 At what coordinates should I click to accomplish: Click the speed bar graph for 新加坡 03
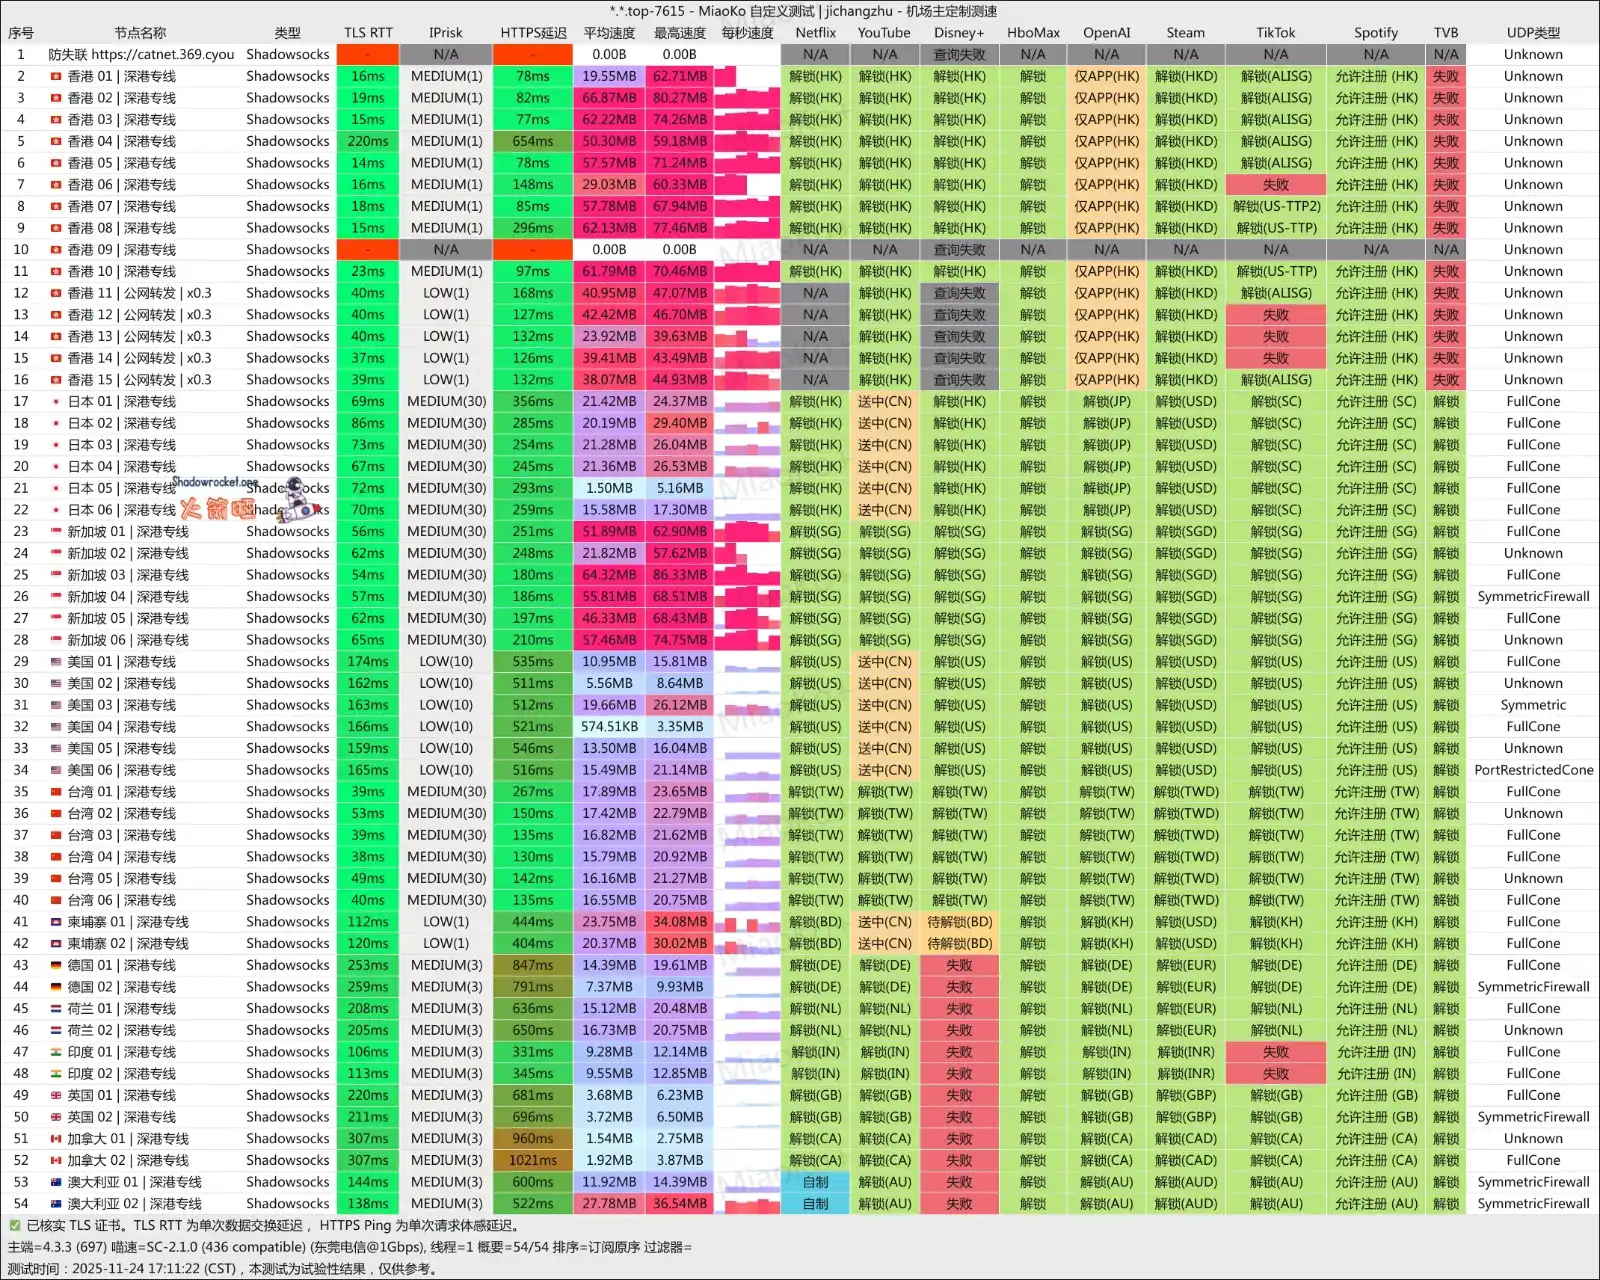(747, 575)
